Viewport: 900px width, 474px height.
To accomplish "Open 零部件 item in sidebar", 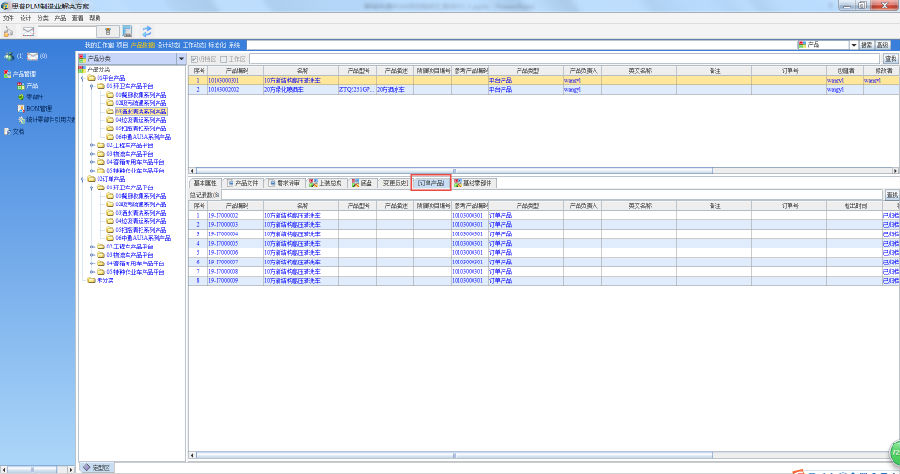I will (34, 97).
